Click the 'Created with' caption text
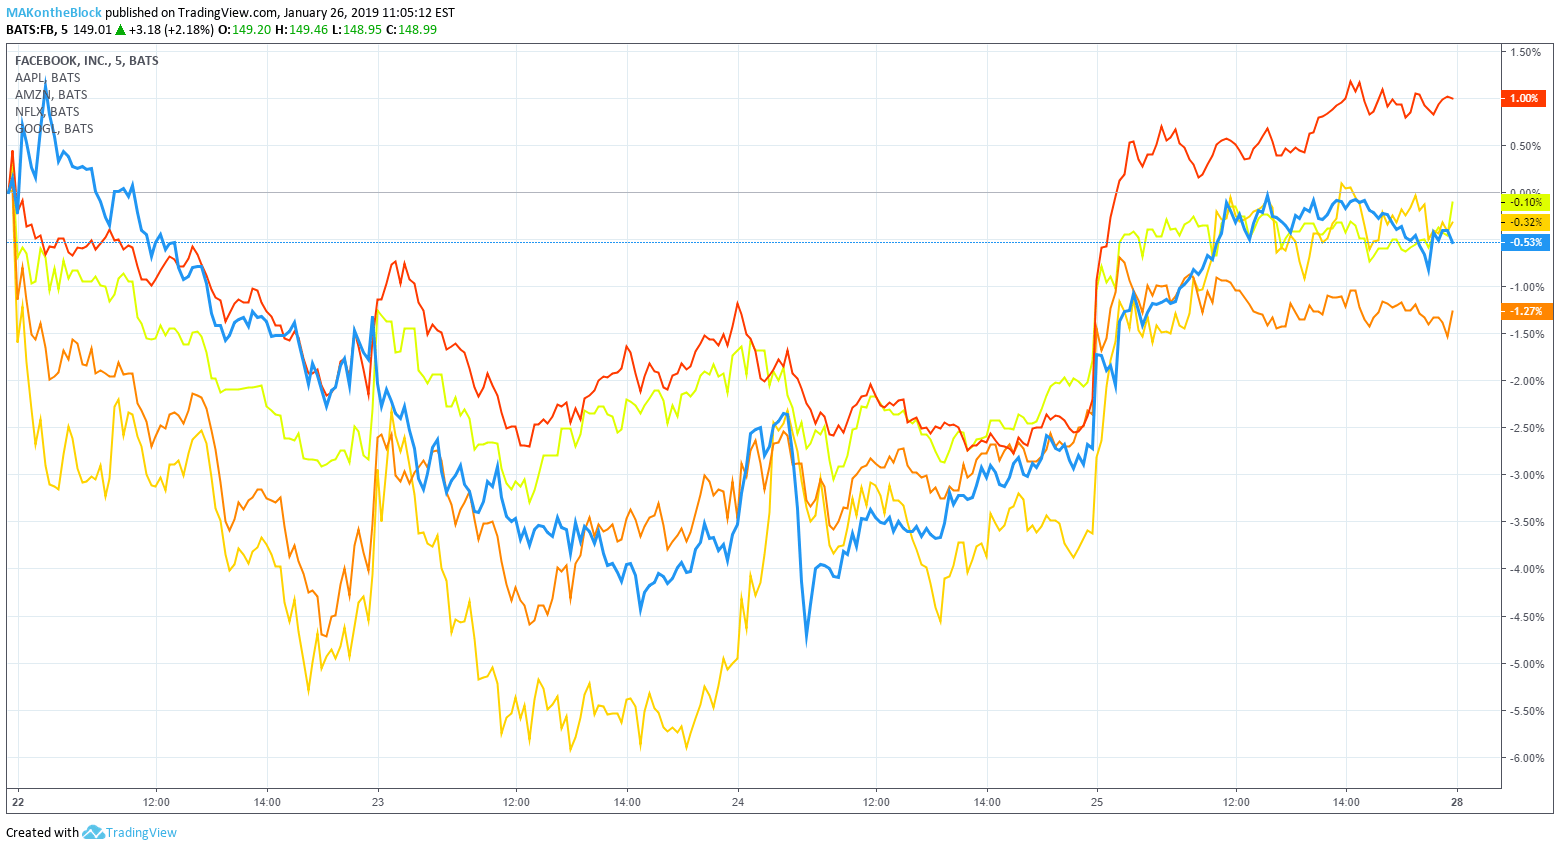The image size is (1560, 850). point(42,832)
